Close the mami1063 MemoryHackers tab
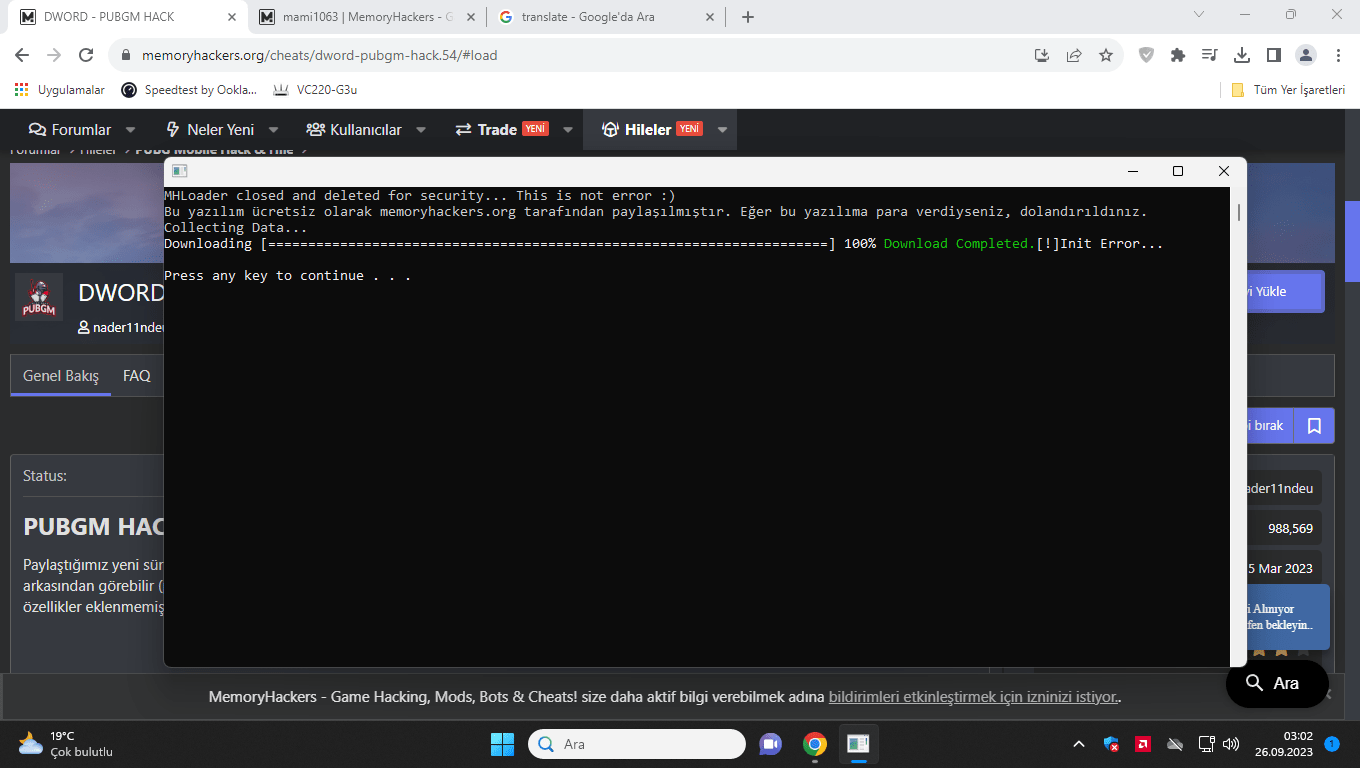Viewport: 1360px width, 768px height. (472, 17)
